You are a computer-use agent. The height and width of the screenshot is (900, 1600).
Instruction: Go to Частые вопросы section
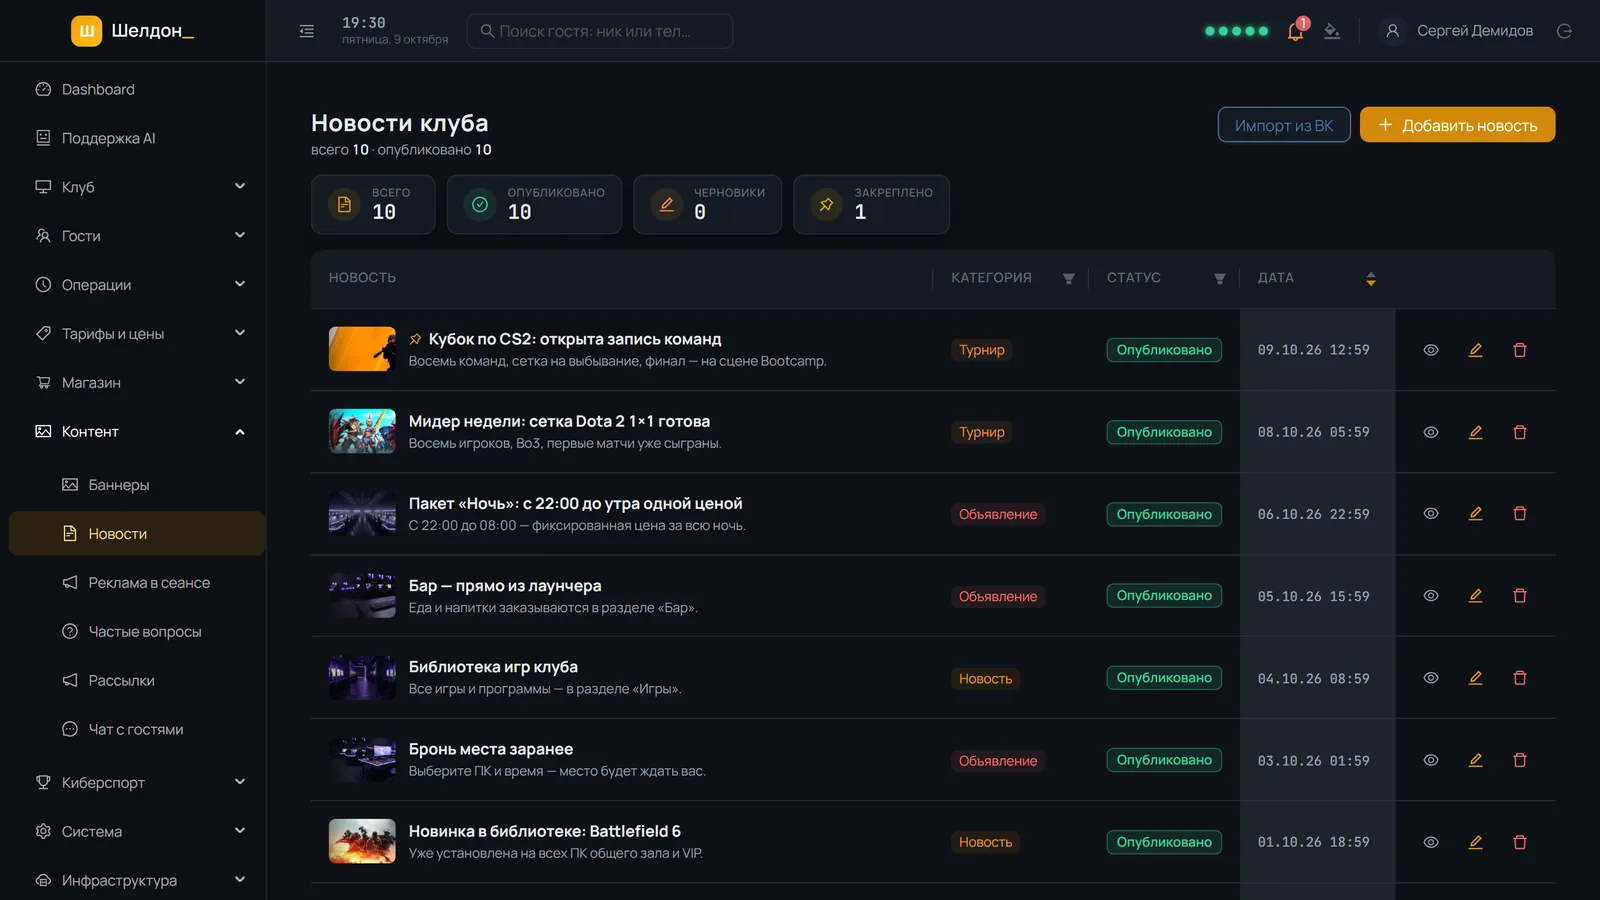coord(137,632)
